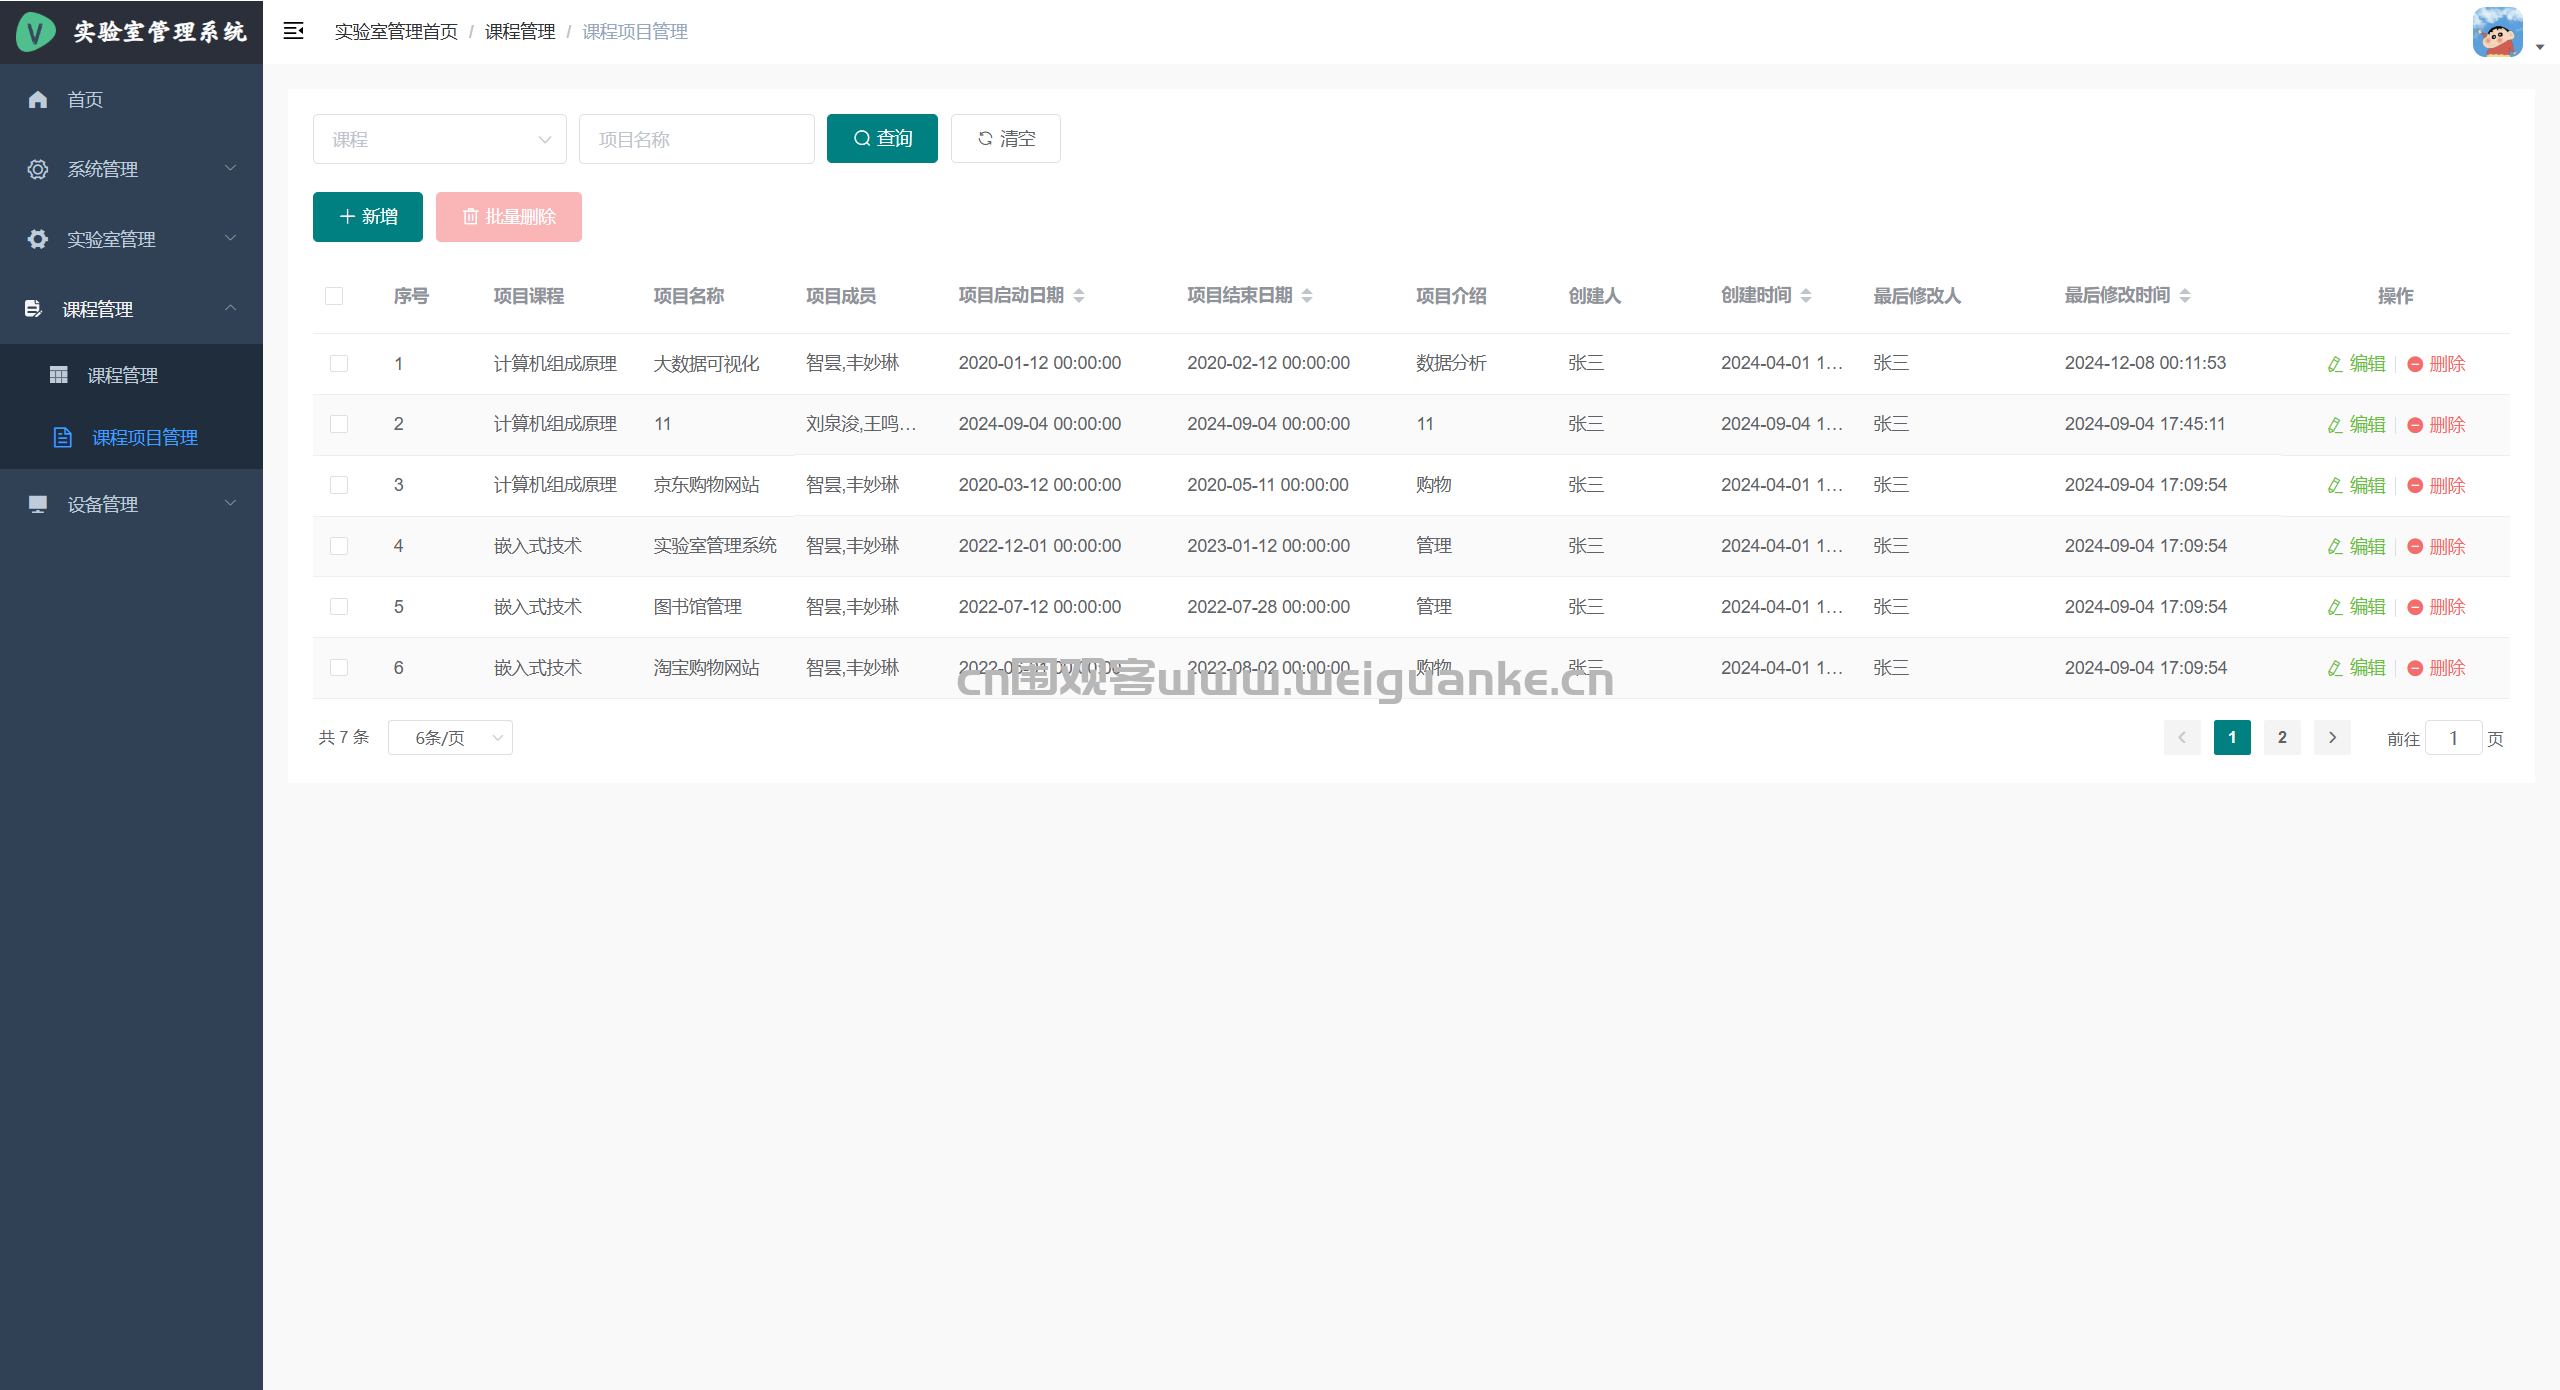Open the 课程管理 submenu item
This screenshot has height=1390, width=2560.
click(122, 375)
